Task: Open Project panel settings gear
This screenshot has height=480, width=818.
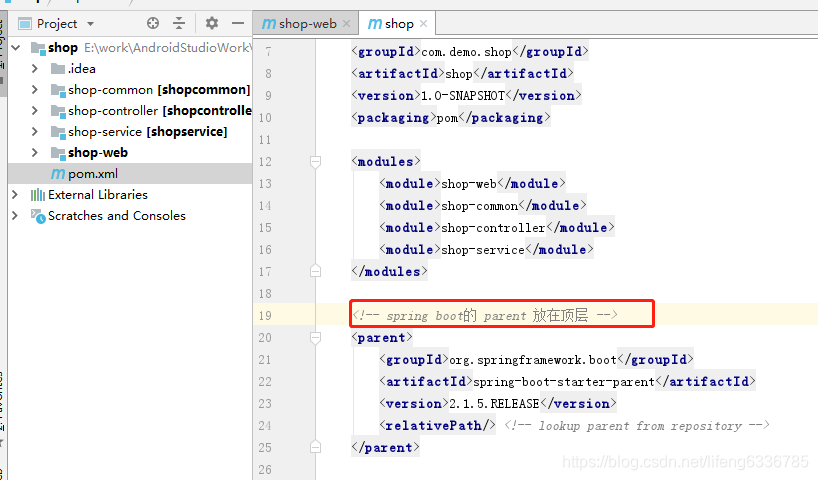Action: (x=211, y=23)
